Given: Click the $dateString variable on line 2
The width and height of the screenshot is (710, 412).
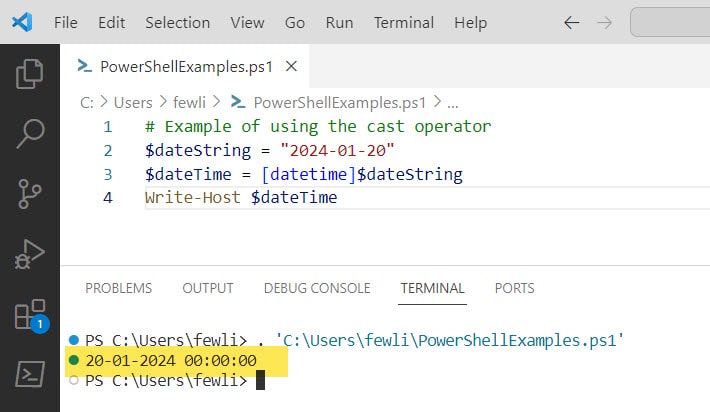Looking at the screenshot, I should (198, 150).
